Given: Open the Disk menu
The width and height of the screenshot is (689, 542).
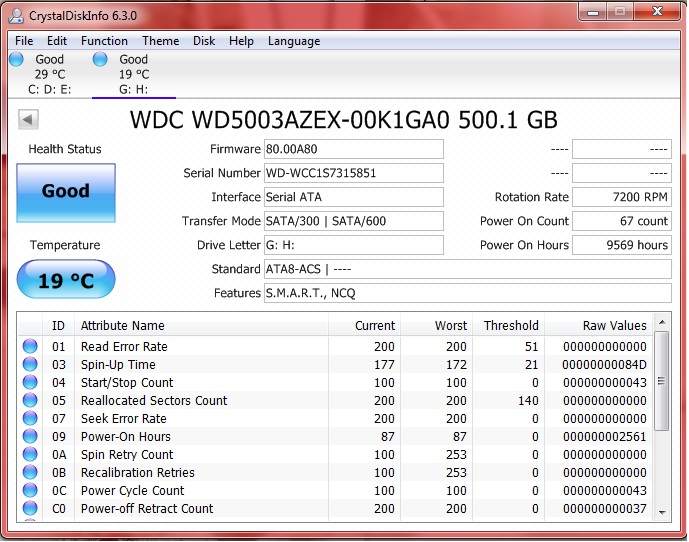Looking at the screenshot, I should coord(204,41).
